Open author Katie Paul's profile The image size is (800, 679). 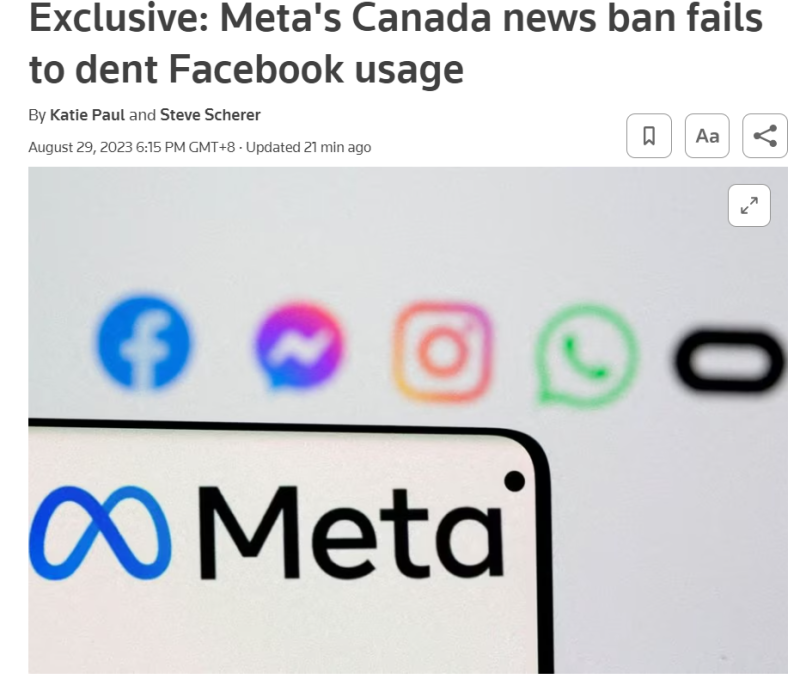pyautogui.click(x=88, y=115)
